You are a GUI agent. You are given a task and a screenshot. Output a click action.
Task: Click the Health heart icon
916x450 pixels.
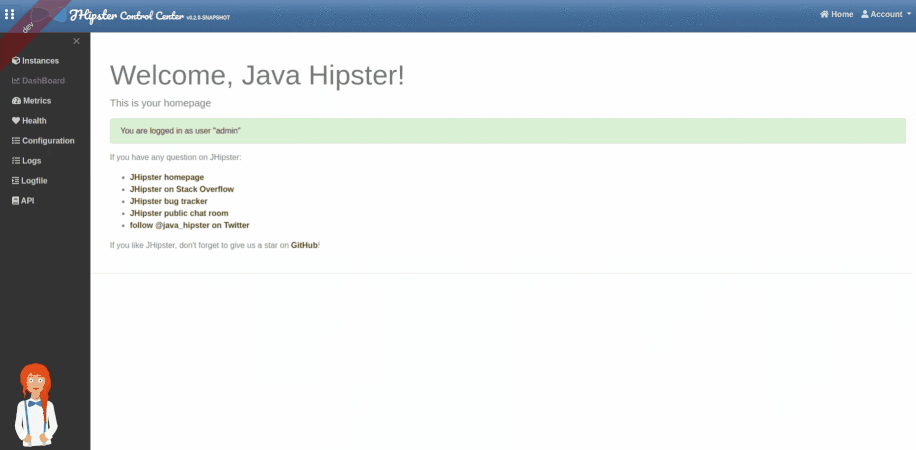[x=15, y=121]
